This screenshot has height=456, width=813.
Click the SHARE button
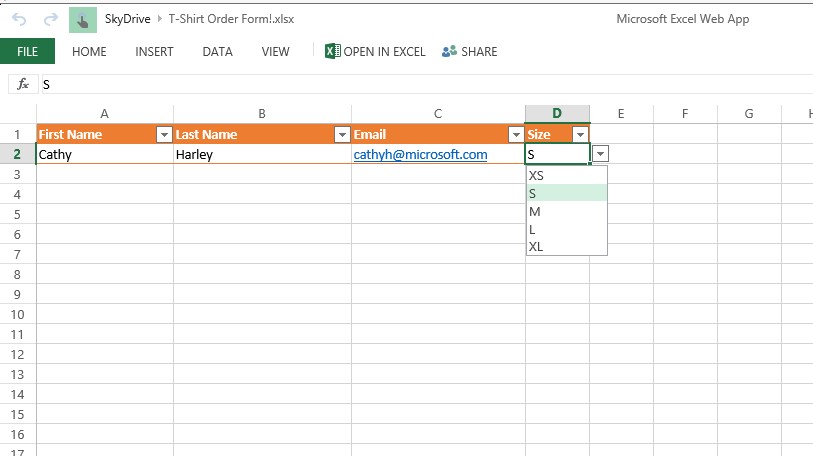[x=469, y=51]
